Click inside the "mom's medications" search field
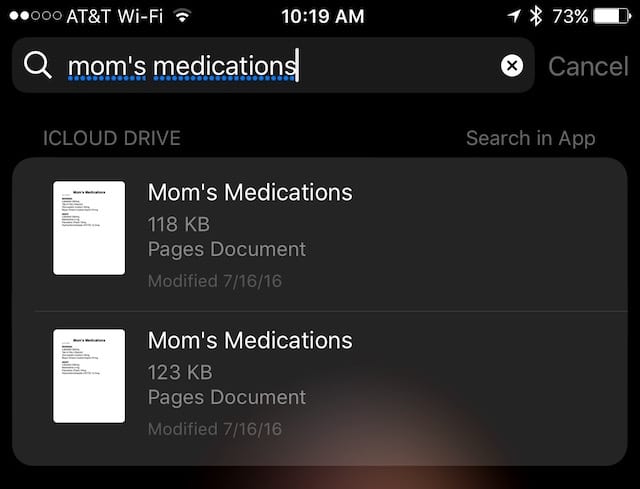Viewport: 640px width, 489px height. 270,66
